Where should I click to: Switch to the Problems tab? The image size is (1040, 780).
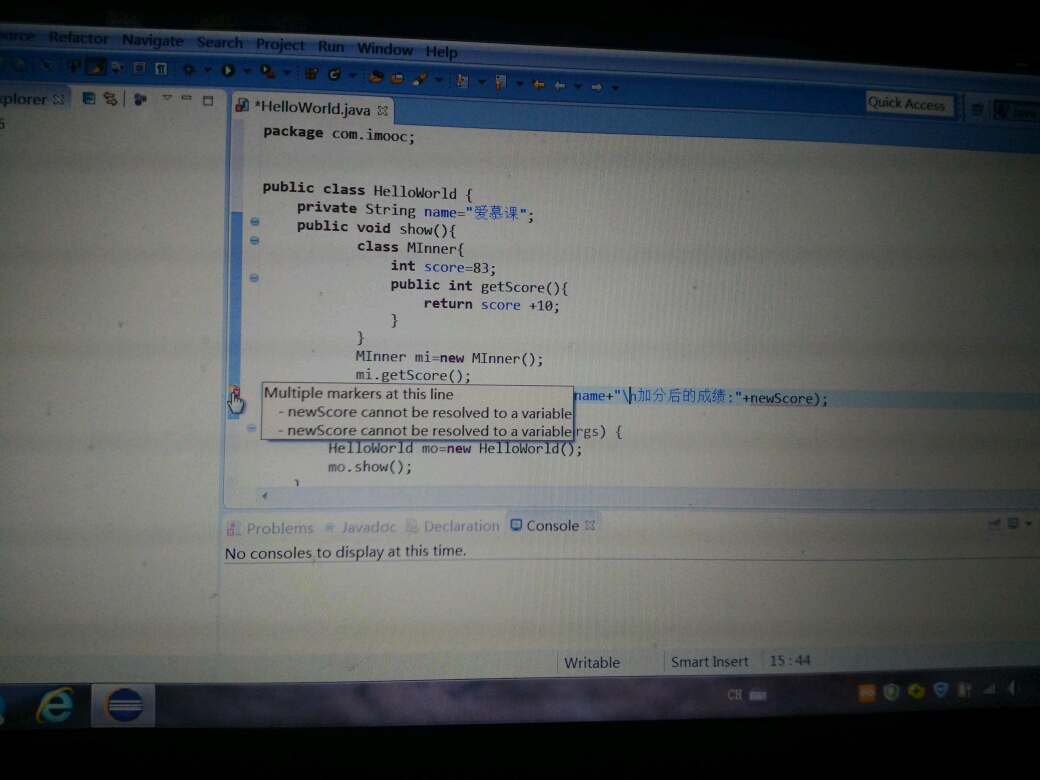270,528
